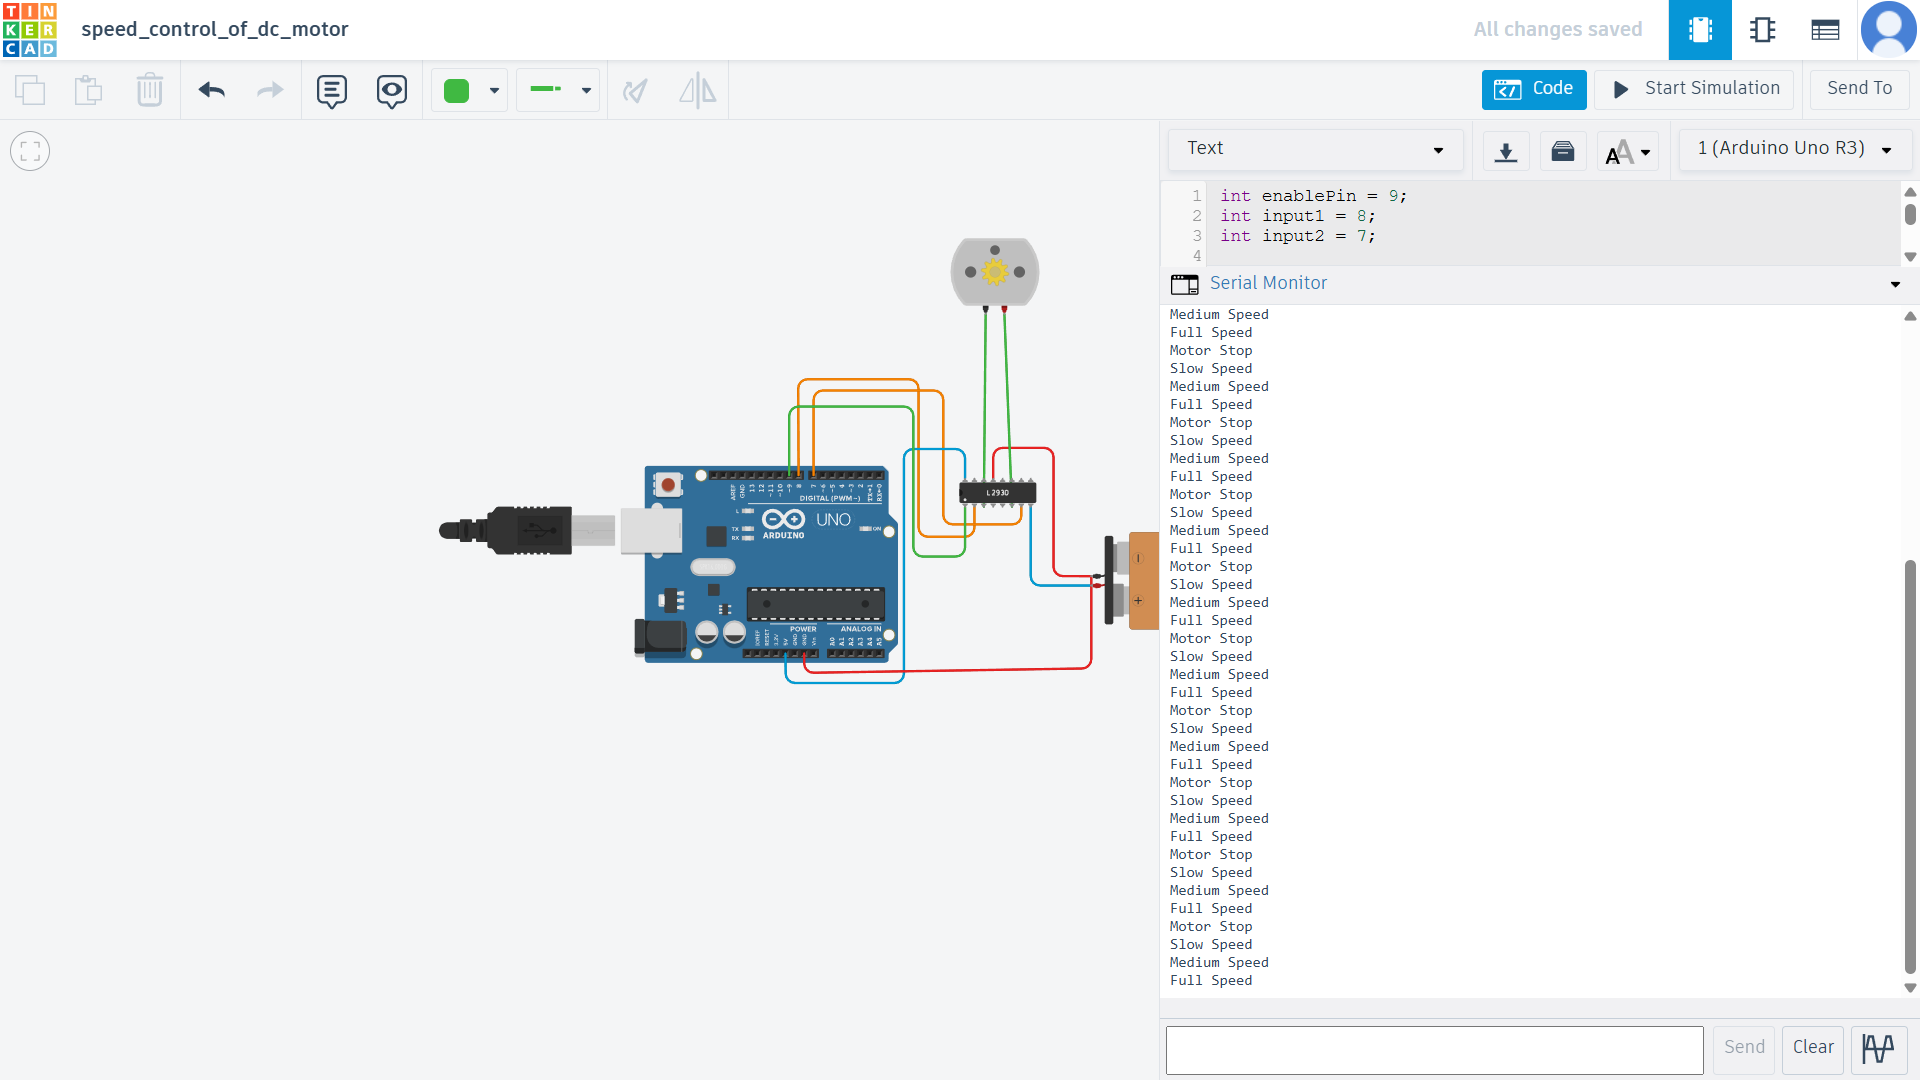Switch to circuit view tab
The width and height of the screenshot is (1920, 1080).
point(1700,30)
